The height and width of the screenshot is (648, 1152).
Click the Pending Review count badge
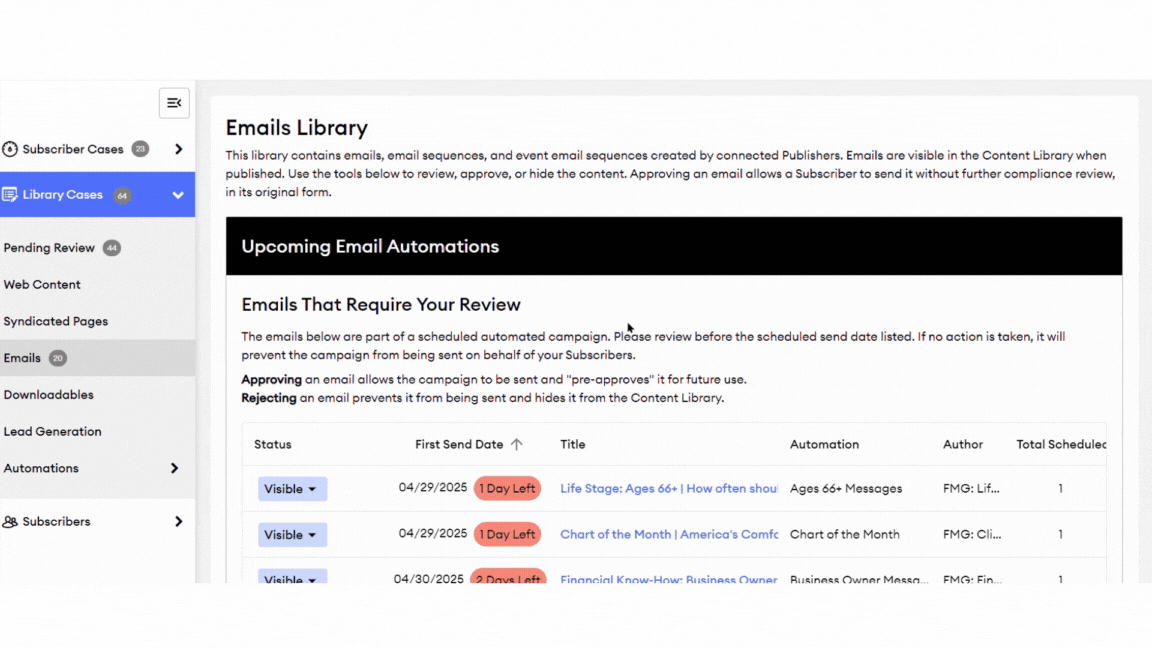click(112, 248)
